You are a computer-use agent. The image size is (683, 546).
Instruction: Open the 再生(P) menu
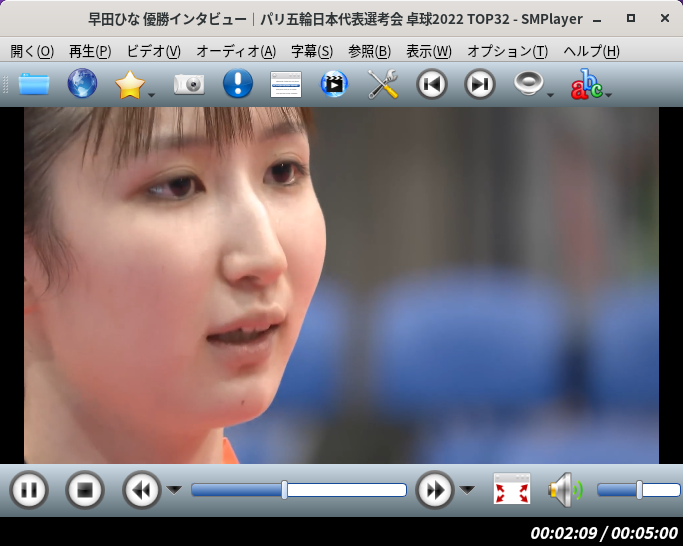point(90,51)
